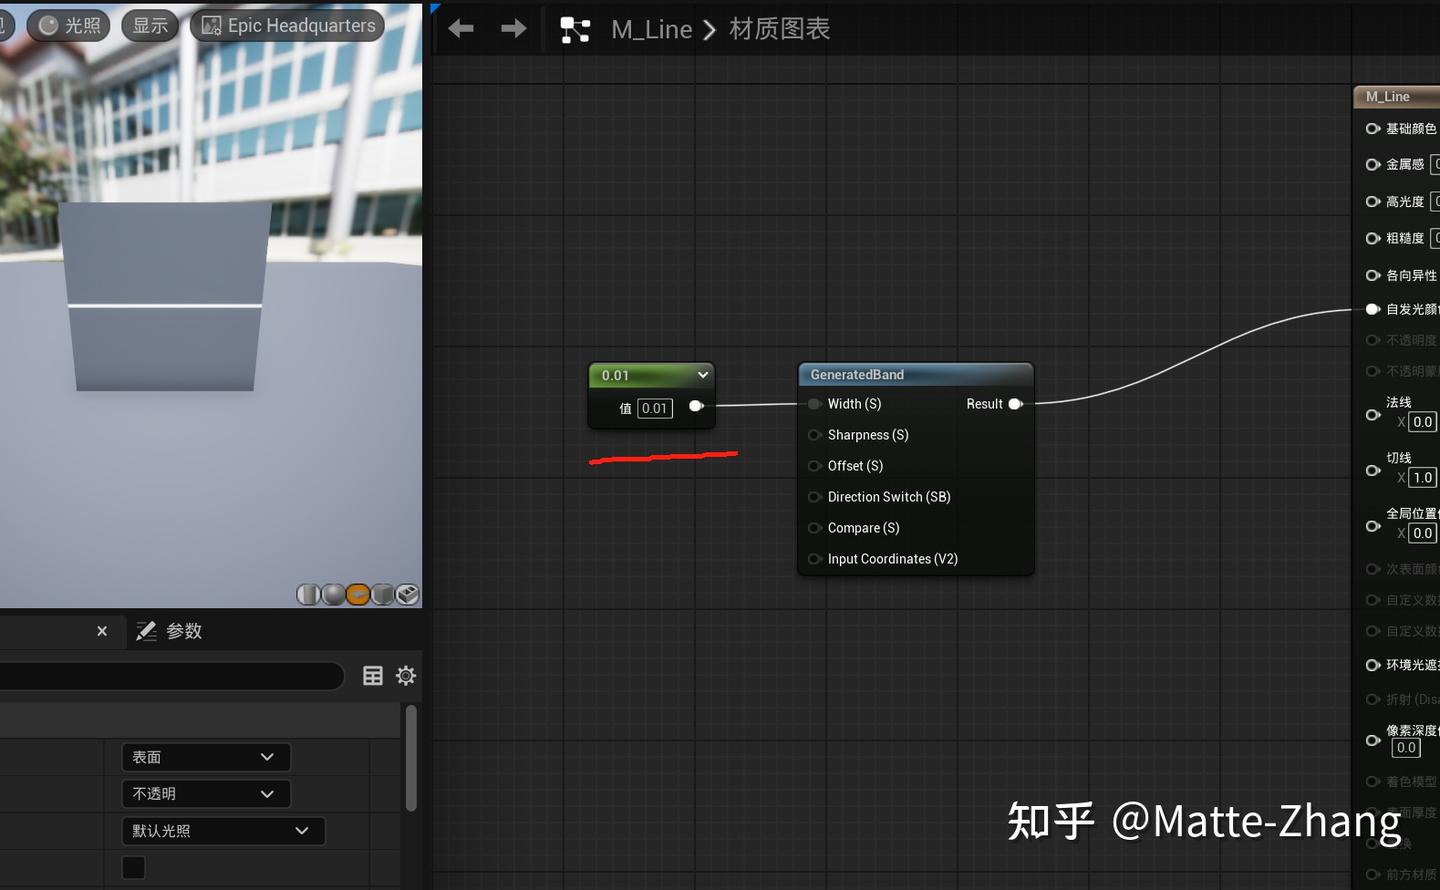Open the 不透明 blend mode dropdown
This screenshot has width=1440, height=890.
pyautogui.click(x=205, y=793)
